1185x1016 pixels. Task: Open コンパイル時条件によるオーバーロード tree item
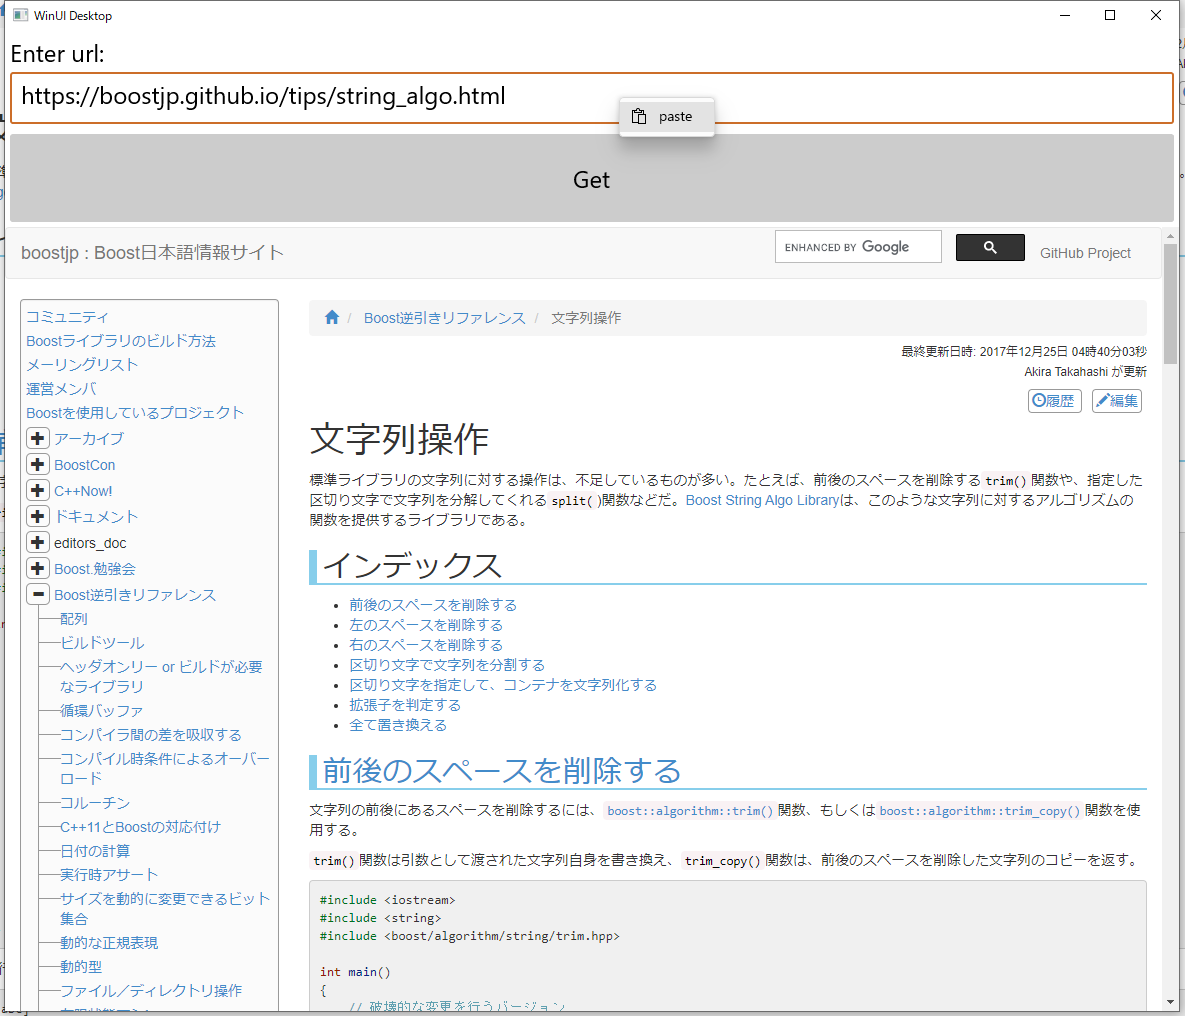click(x=165, y=768)
